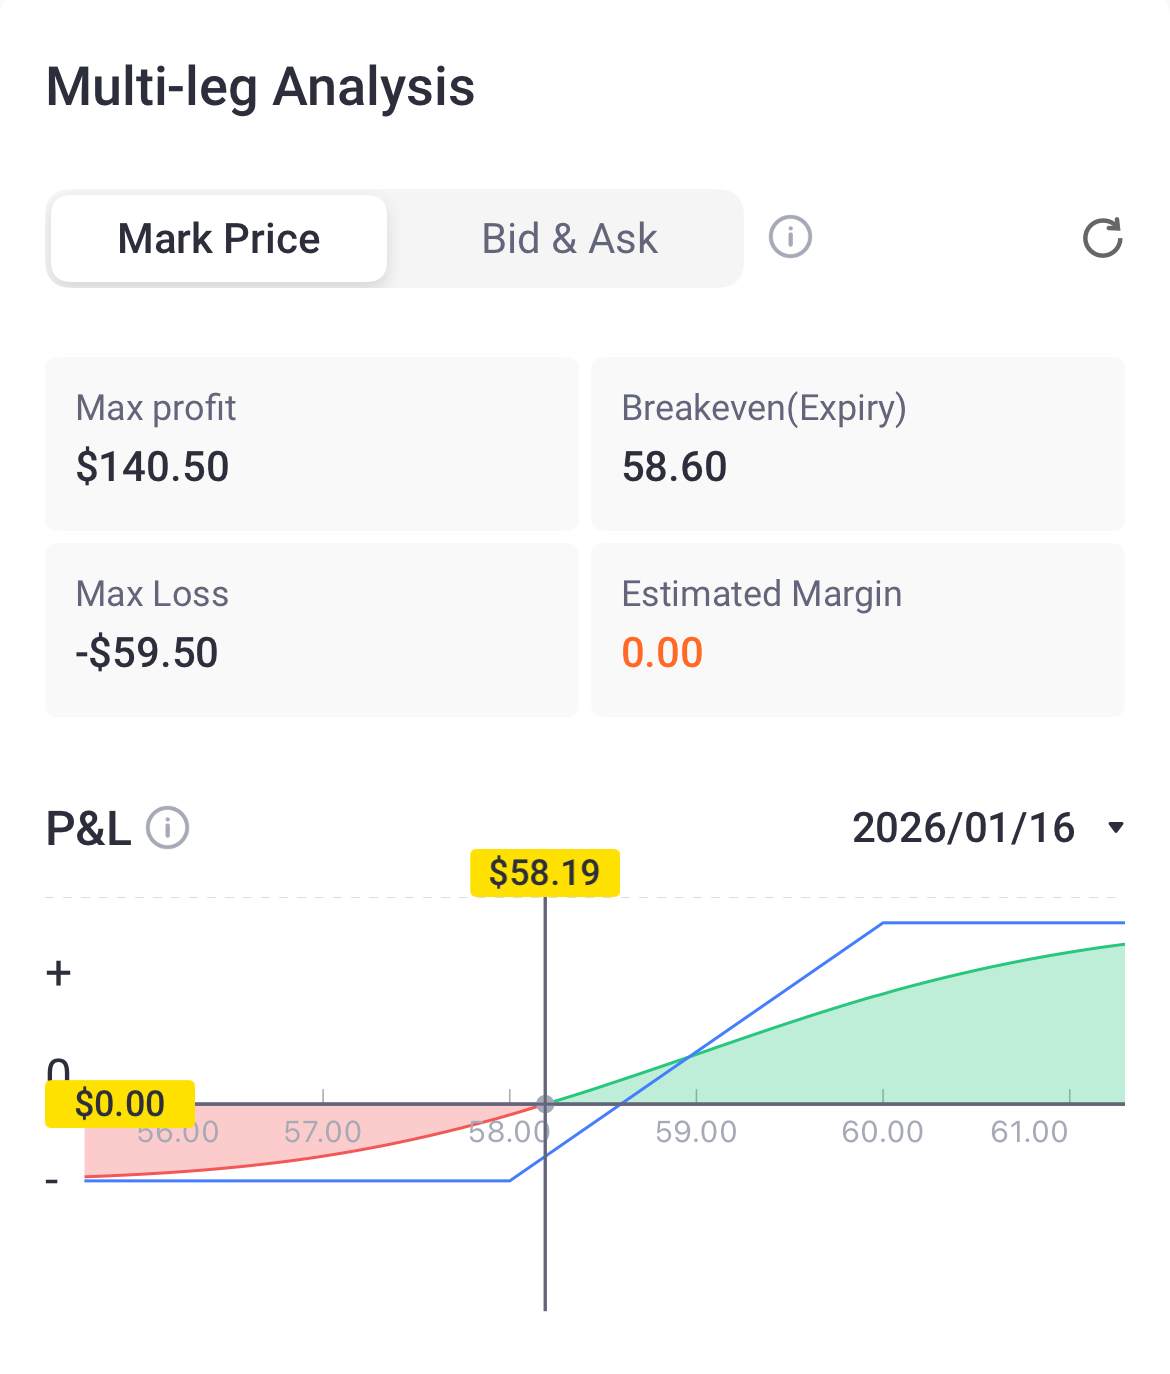Screen dimensions: 1170x1374
Task: Click the 61.00 x-axis price label
Action: [1029, 1132]
